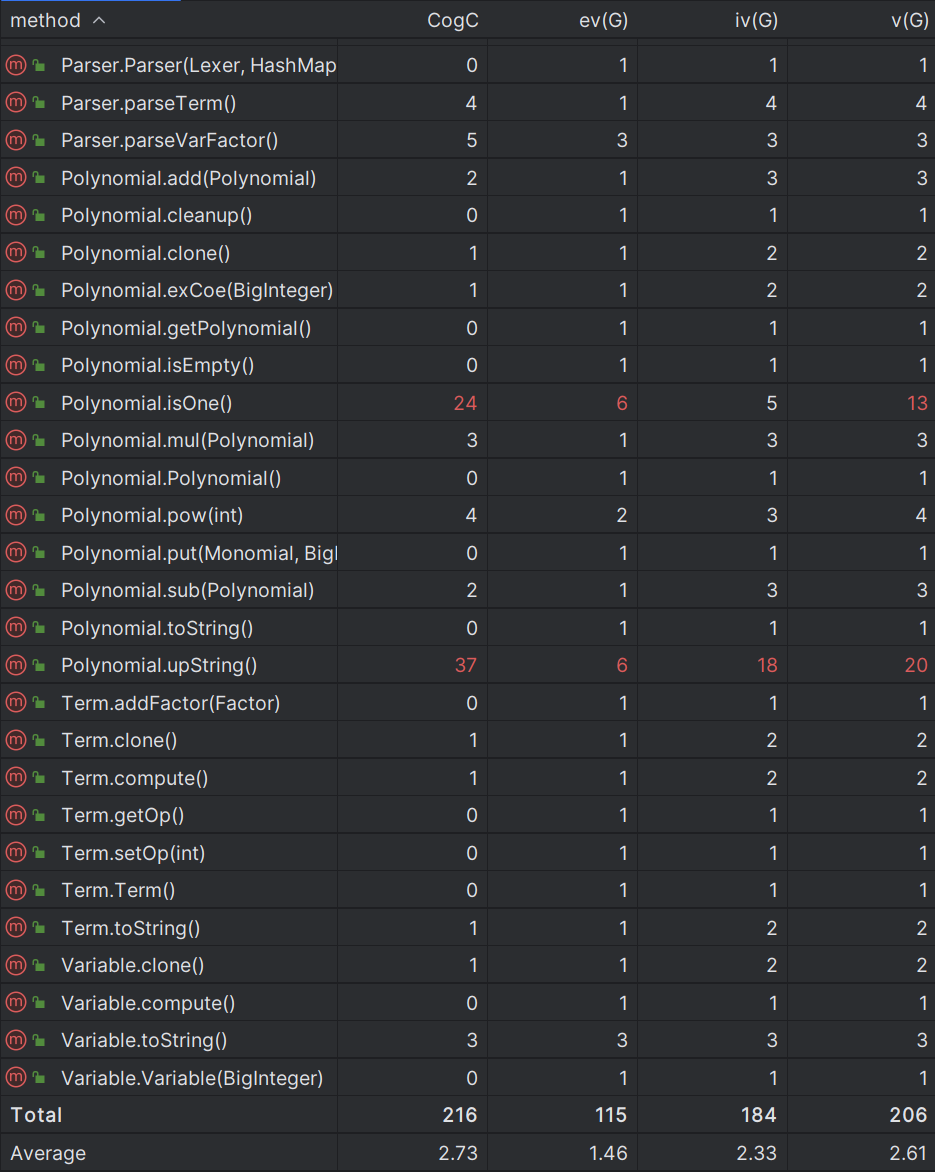Click the ascending sort arrow beside method
This screenshot has height=1172, width=935.
99,21
